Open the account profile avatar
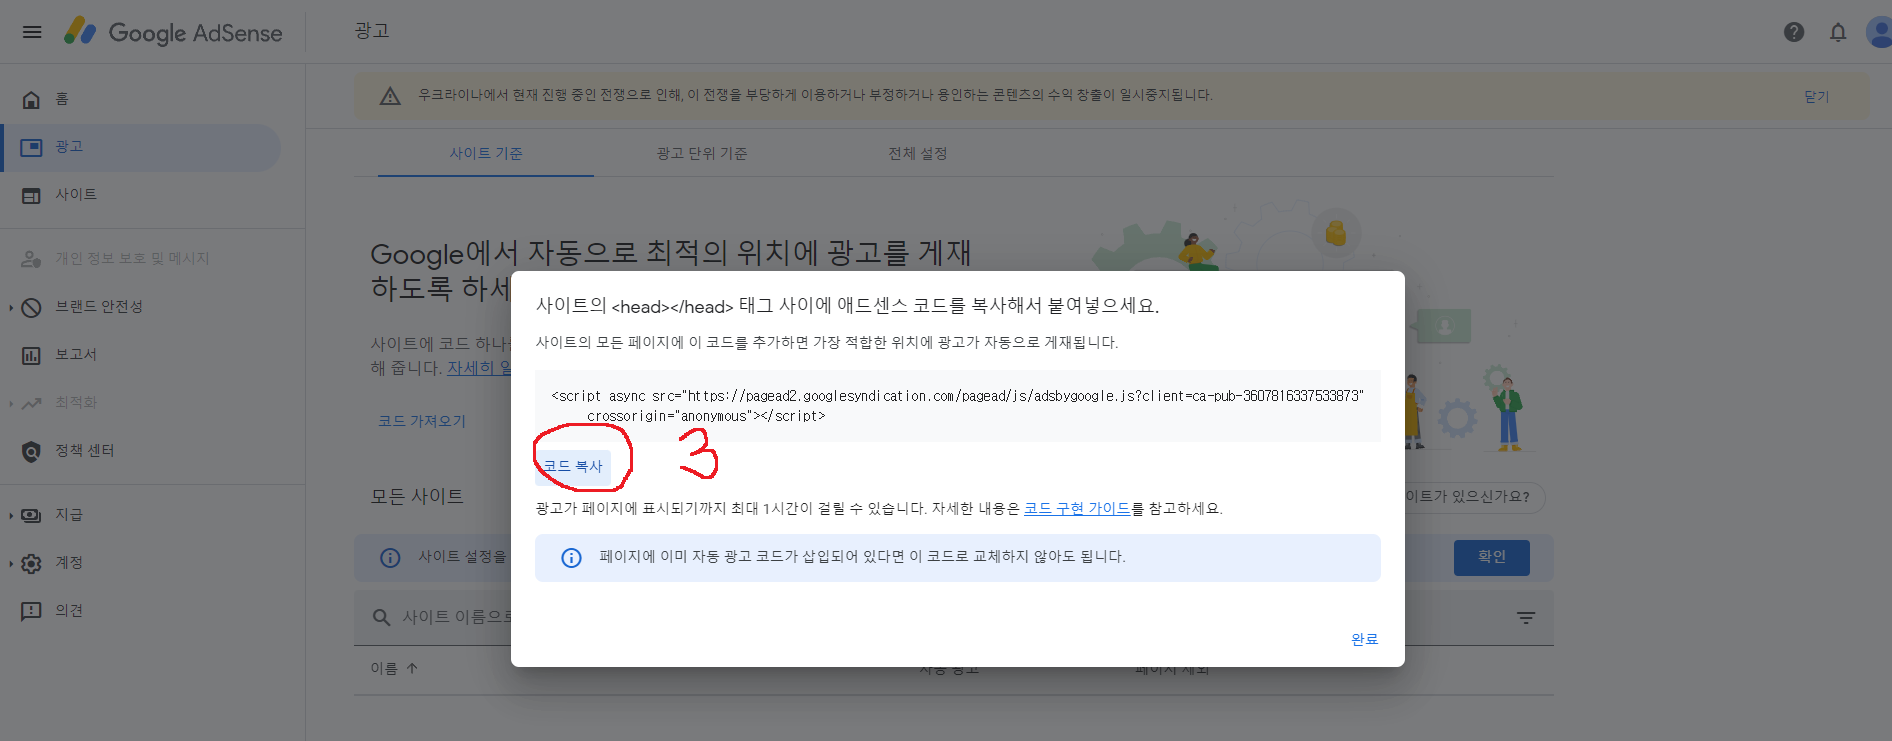 [1879, 32]
